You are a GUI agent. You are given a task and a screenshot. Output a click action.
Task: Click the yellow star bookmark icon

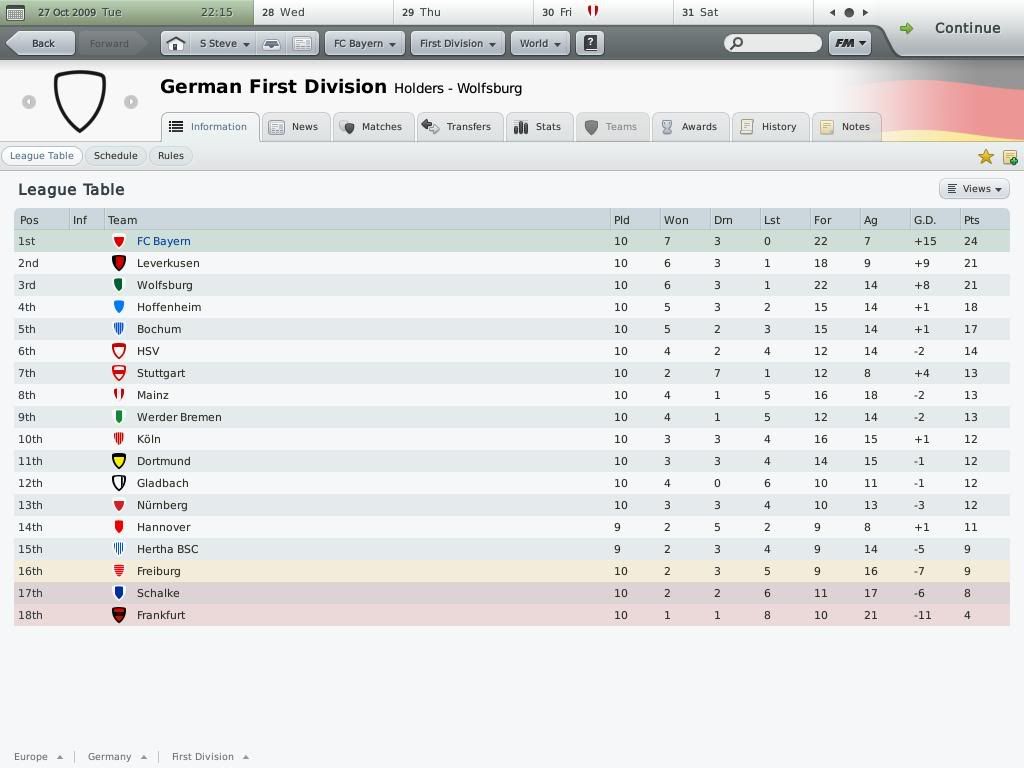click(985, 157)
